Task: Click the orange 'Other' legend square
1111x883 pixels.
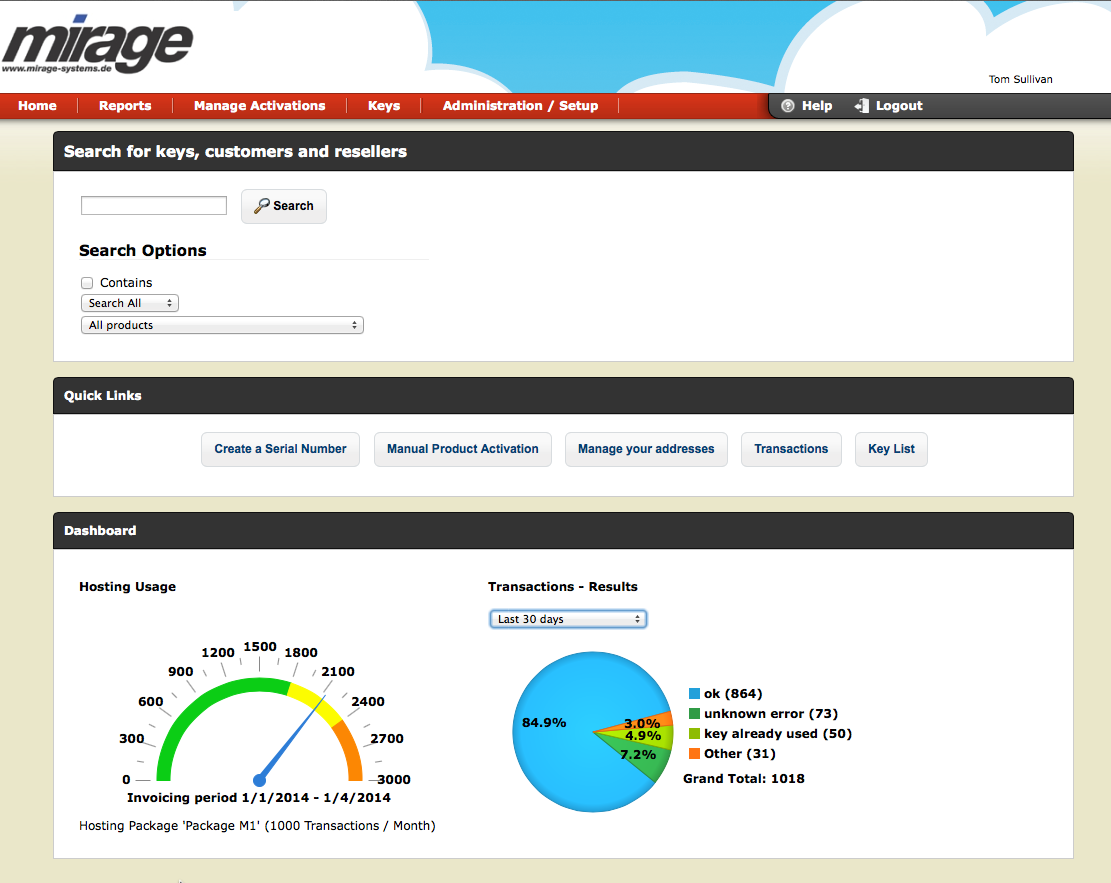Action: pos(694,754)
